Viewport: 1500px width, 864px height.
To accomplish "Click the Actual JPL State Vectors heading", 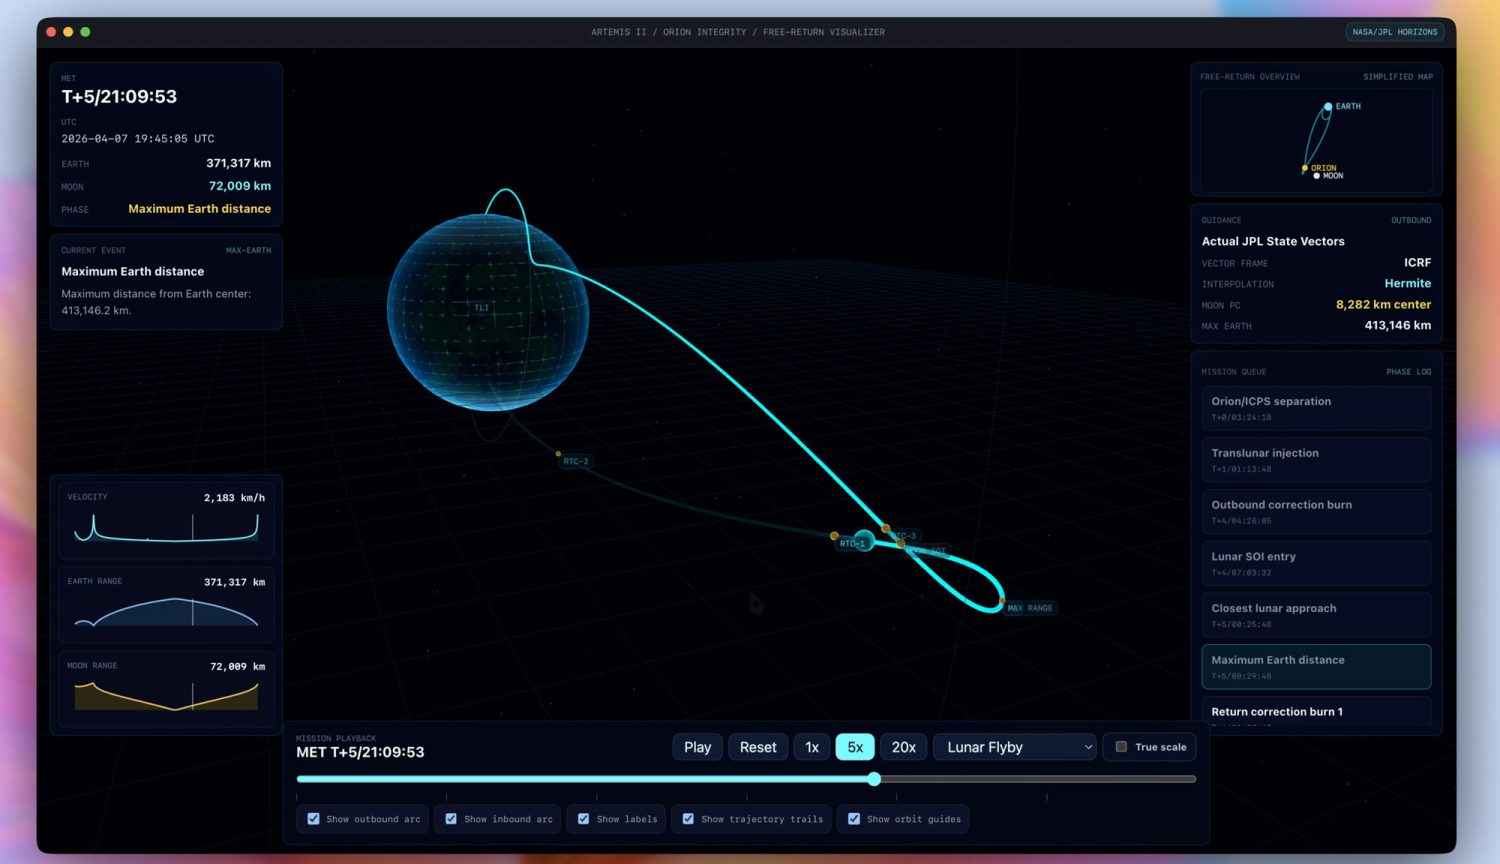I will [x=1273, y=241].
